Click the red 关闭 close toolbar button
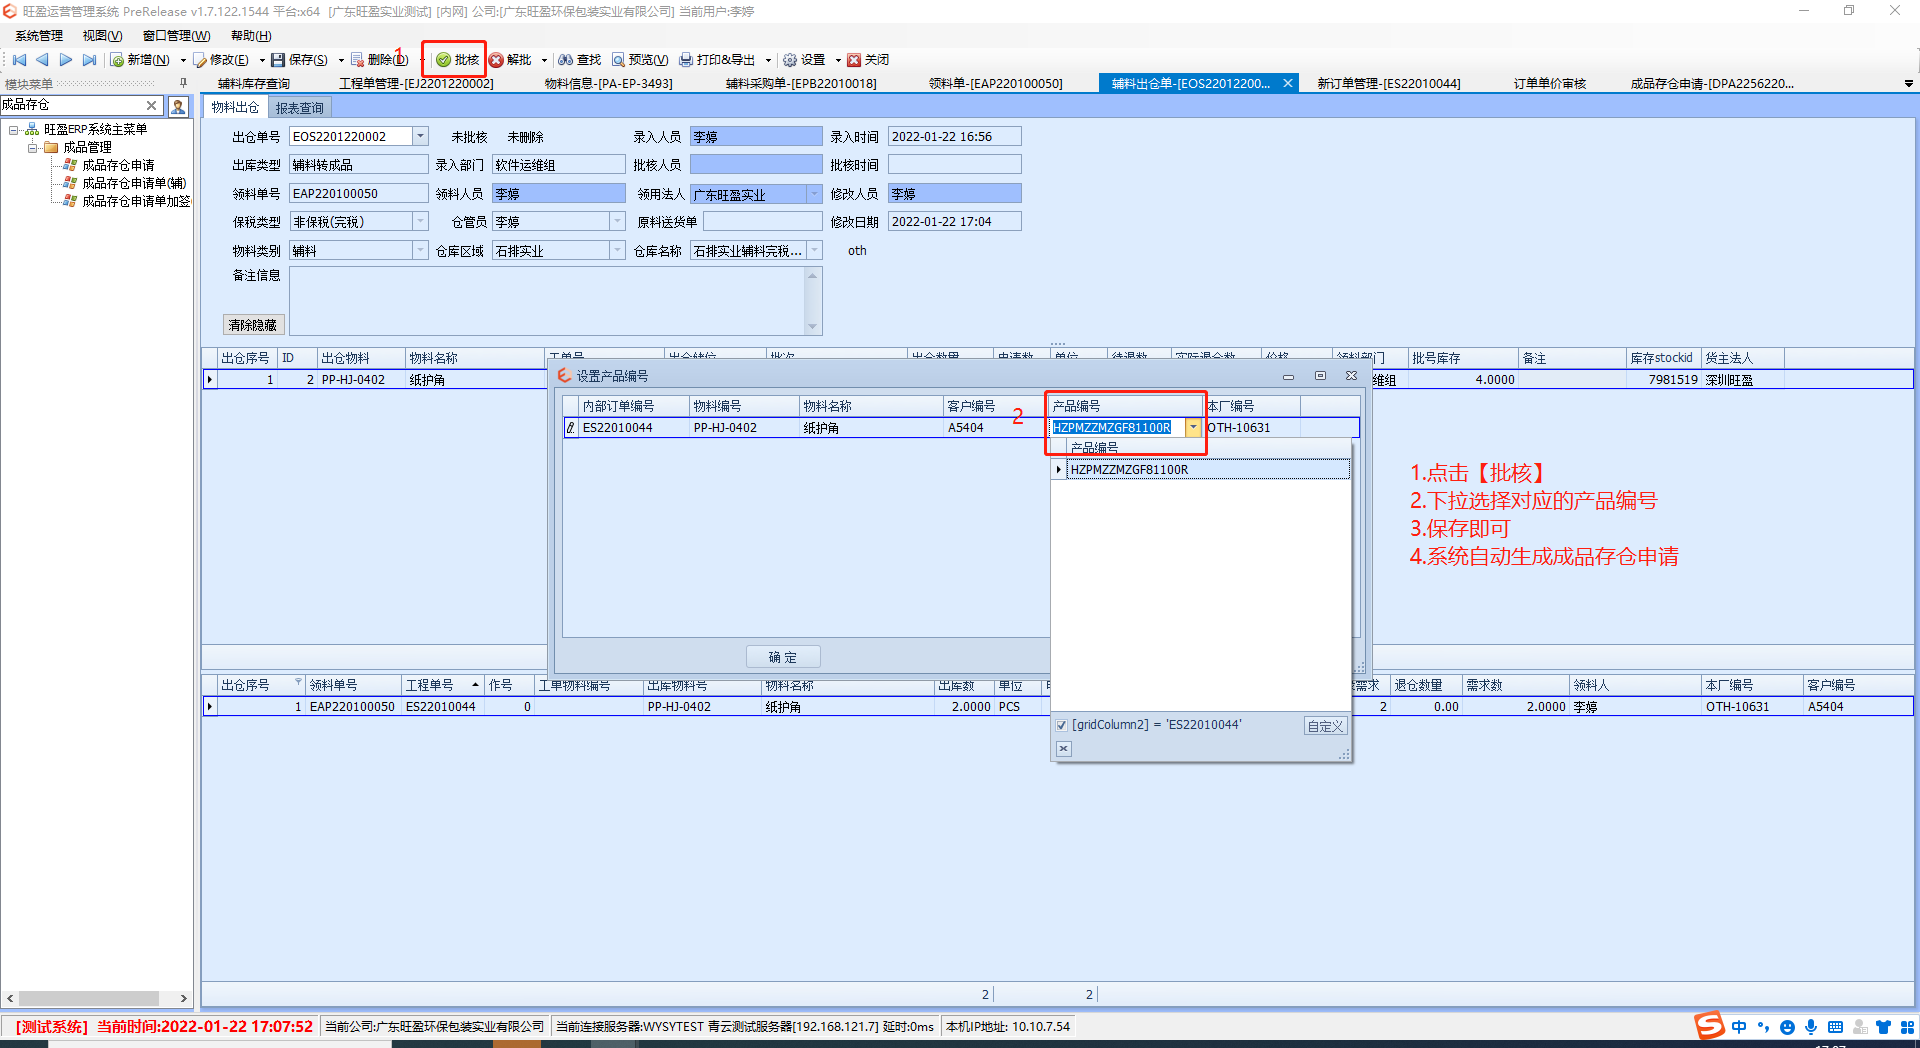Image resolution: width=1920 pixels, height=1048 pixels. [868, 60]
